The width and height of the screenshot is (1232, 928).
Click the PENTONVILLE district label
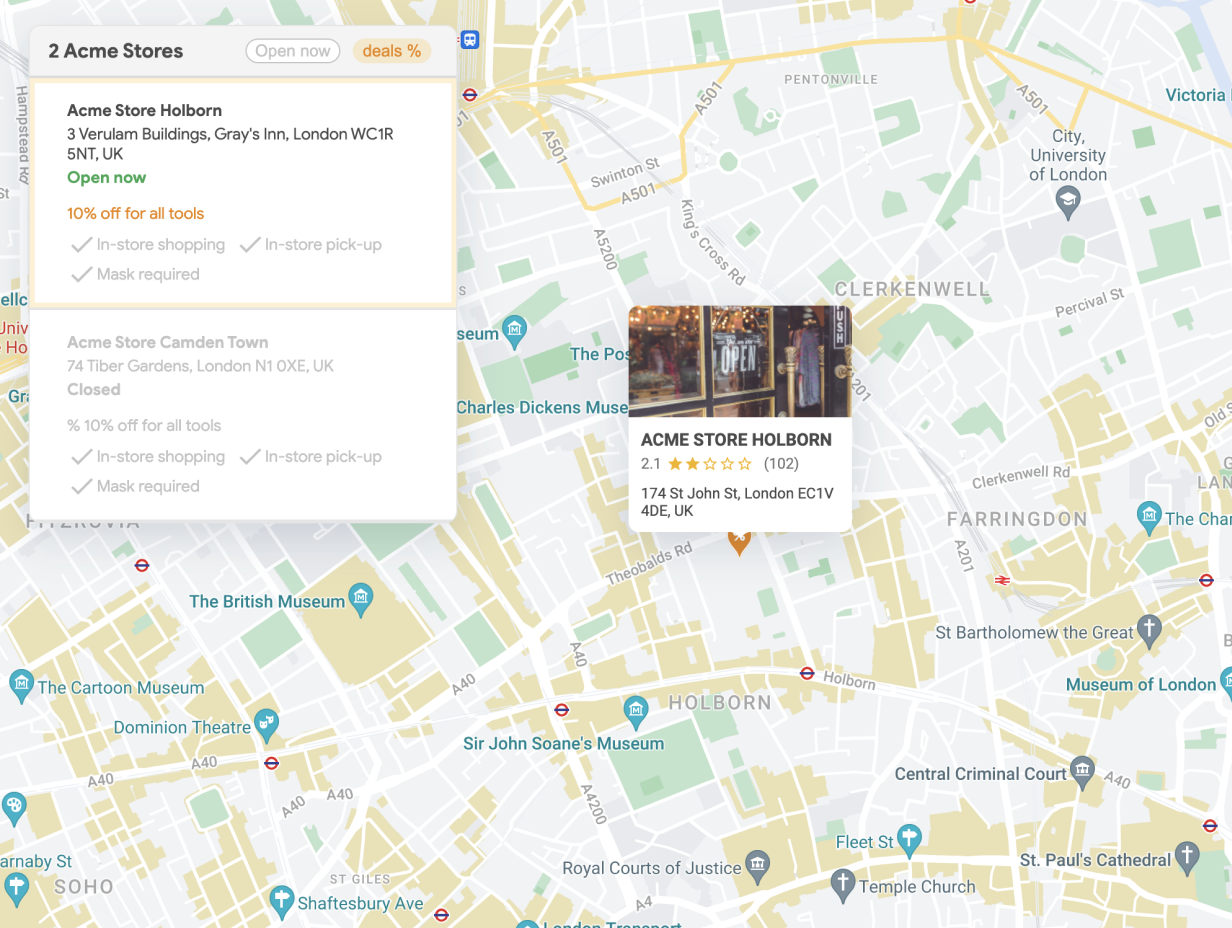click(x=831, y=79)
